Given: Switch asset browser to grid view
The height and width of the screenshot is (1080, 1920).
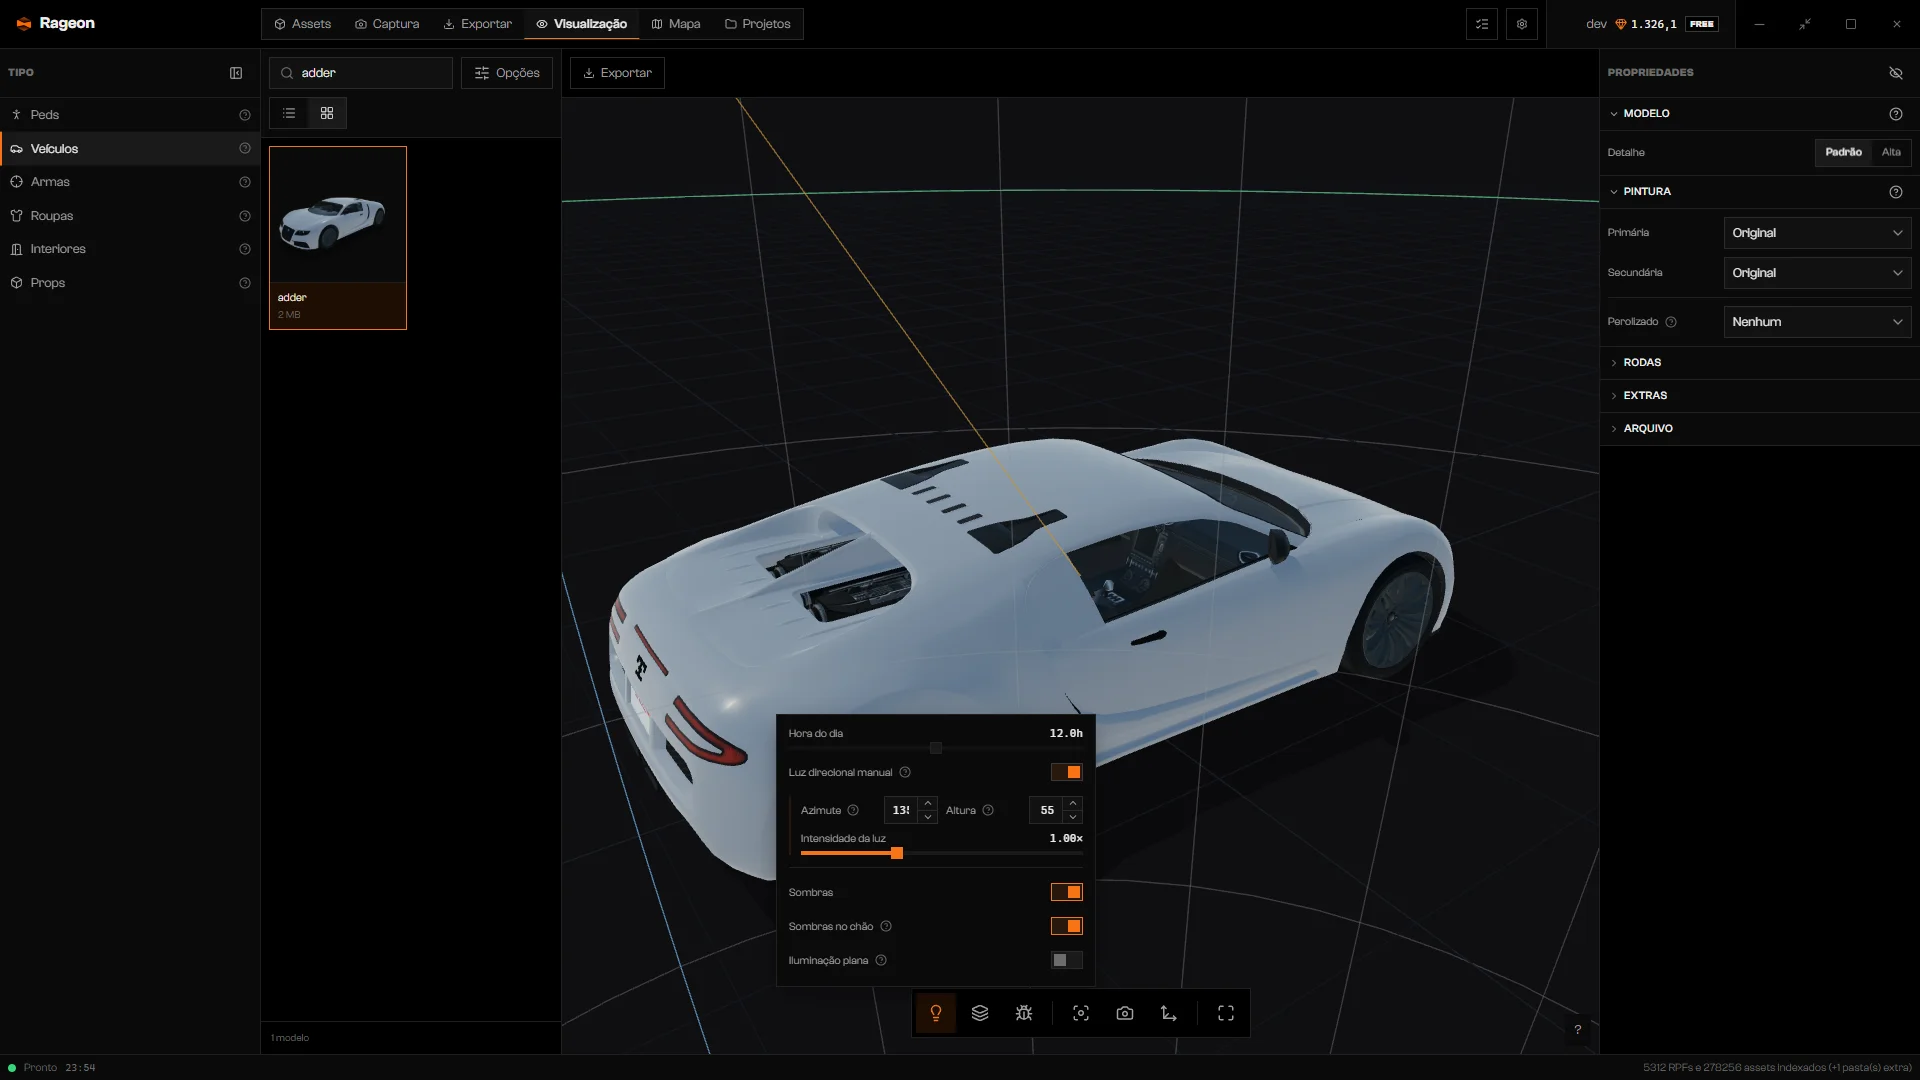Looking at the screenshot, I should tap(327, 113).
